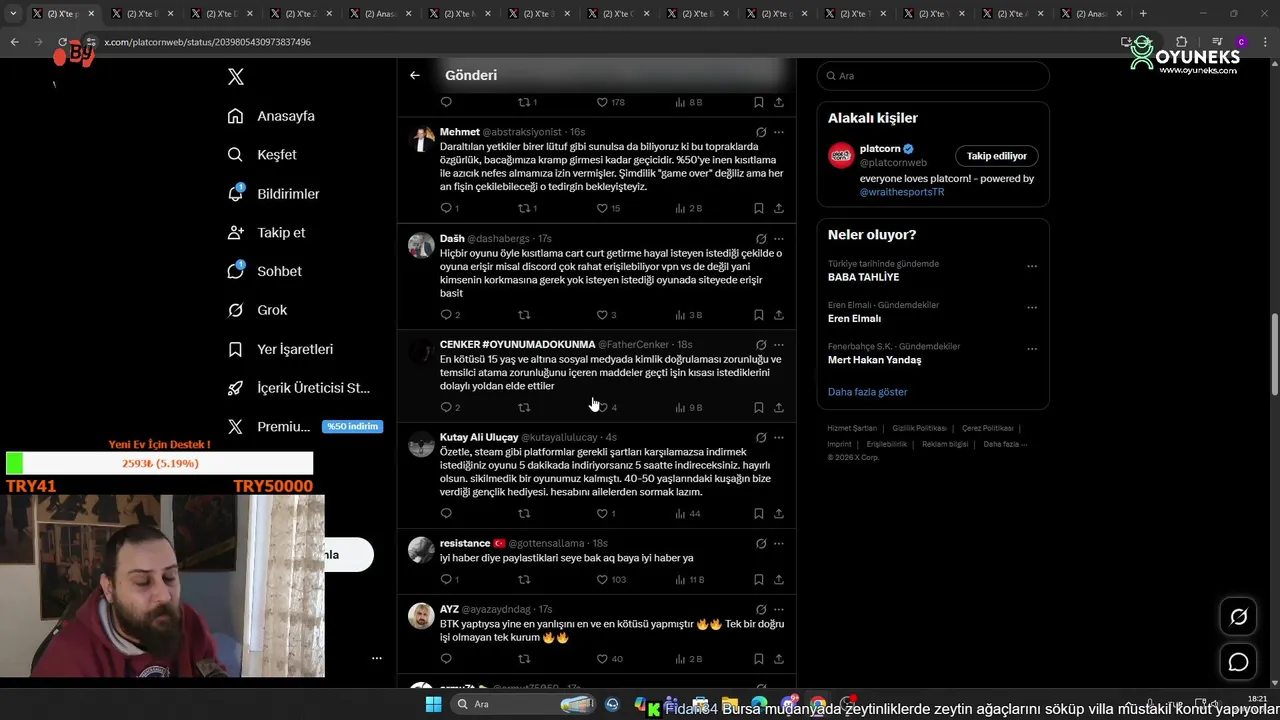Open Keşfet explore page
The height and width of the screenshot is (720, 1280).
coord(262,155)
